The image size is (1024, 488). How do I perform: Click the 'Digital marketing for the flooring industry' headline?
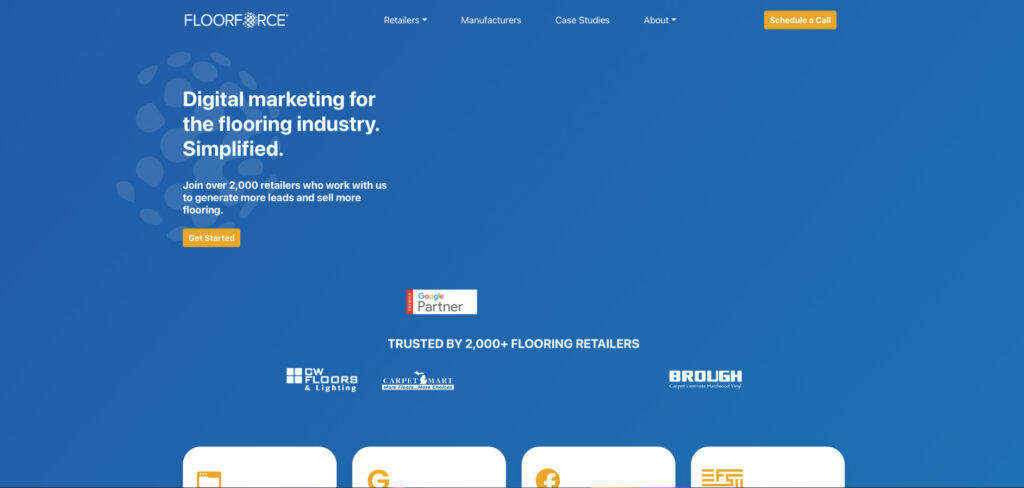click(x=281, y=124)
